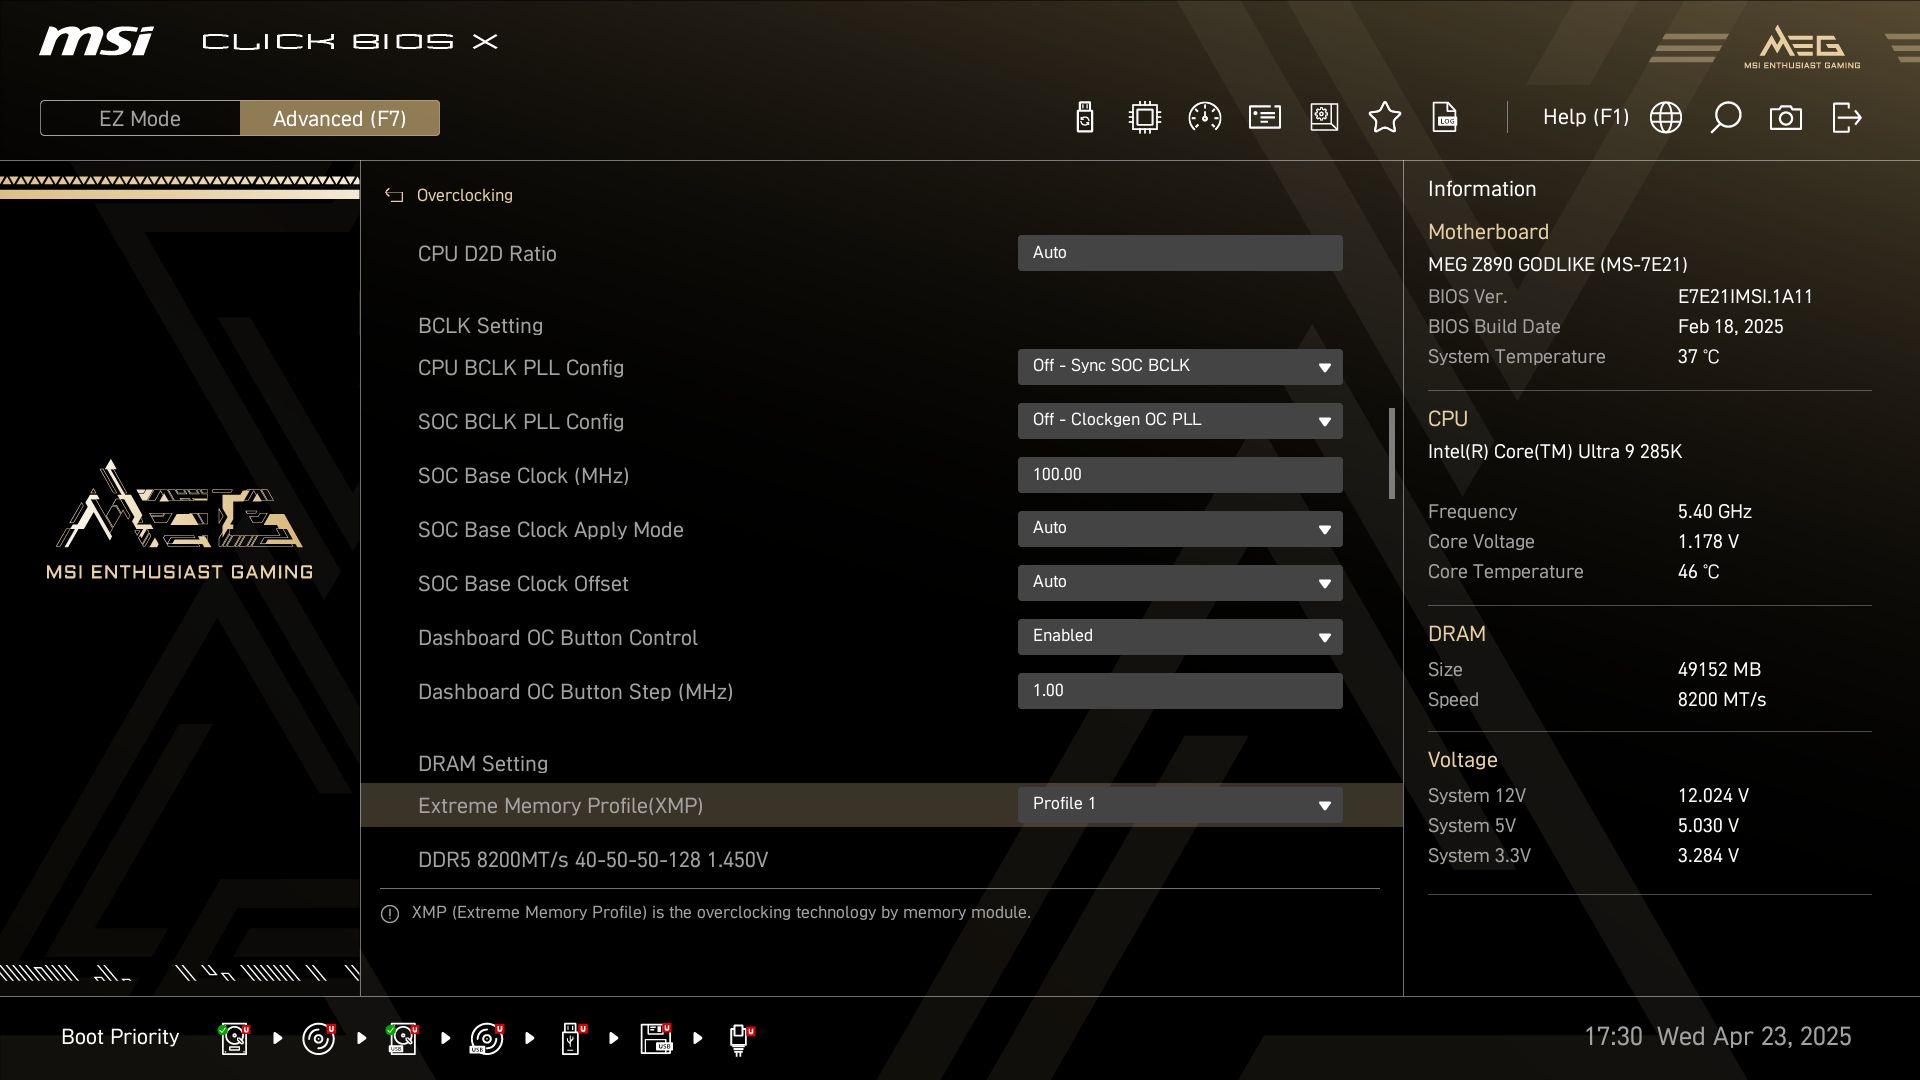Select the network boot device
1920x1080 pixels.
click(x=740, y=1039)
